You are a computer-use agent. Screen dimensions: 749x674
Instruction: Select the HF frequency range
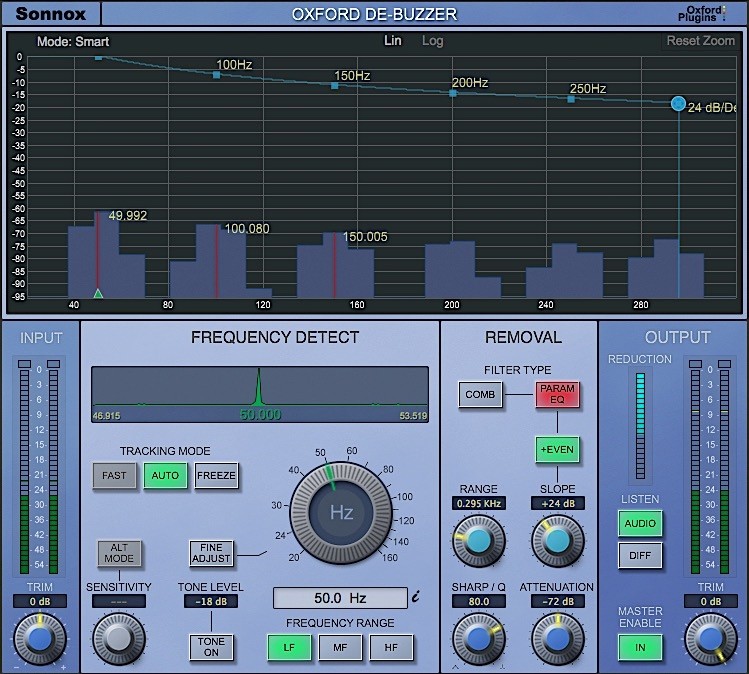pyautogui.click(x=391, y=647)
